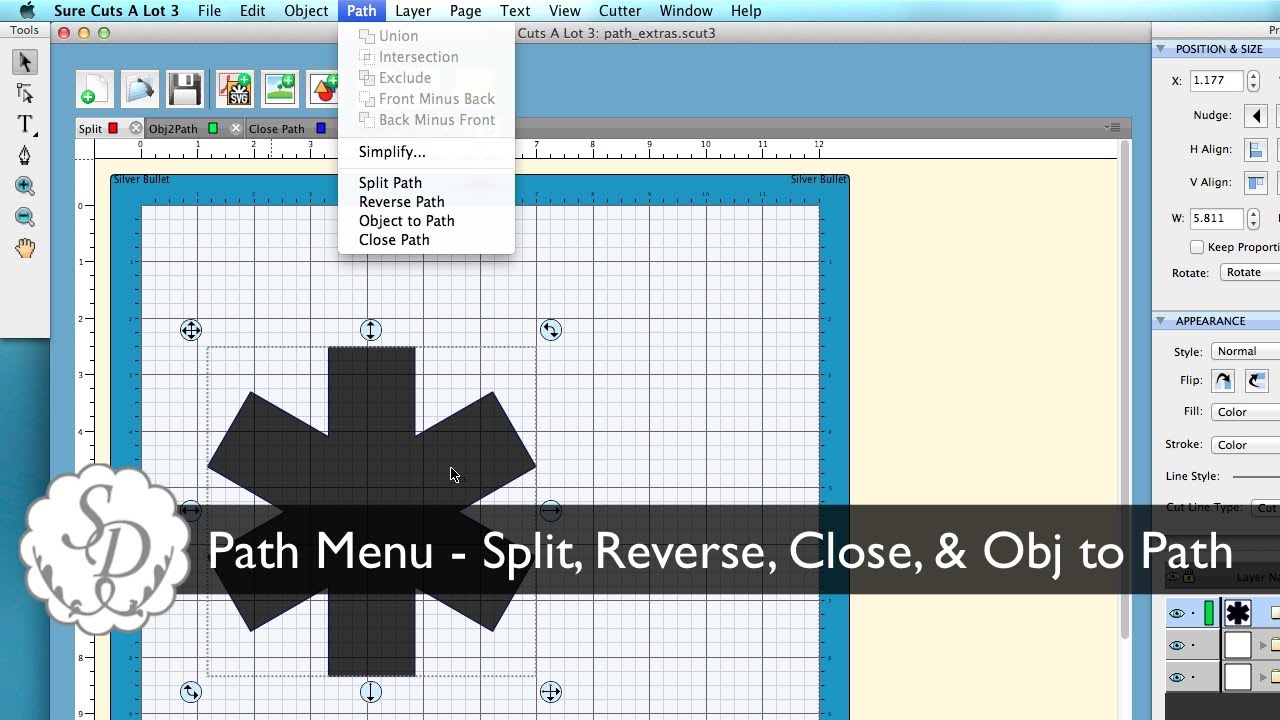This screenshot has height=720, width=1280.
Task: Open the Cutter menu
Action: [620, 11]
